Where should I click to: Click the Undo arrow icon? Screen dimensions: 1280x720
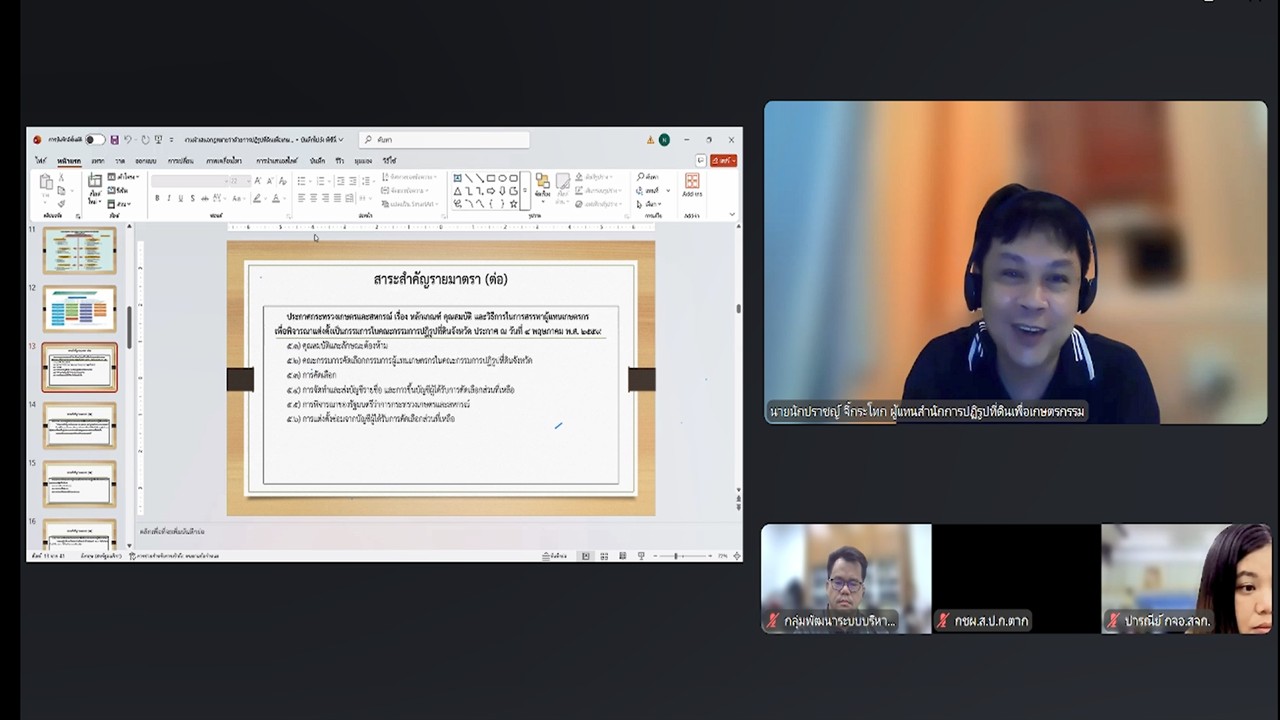pos(128,140)
